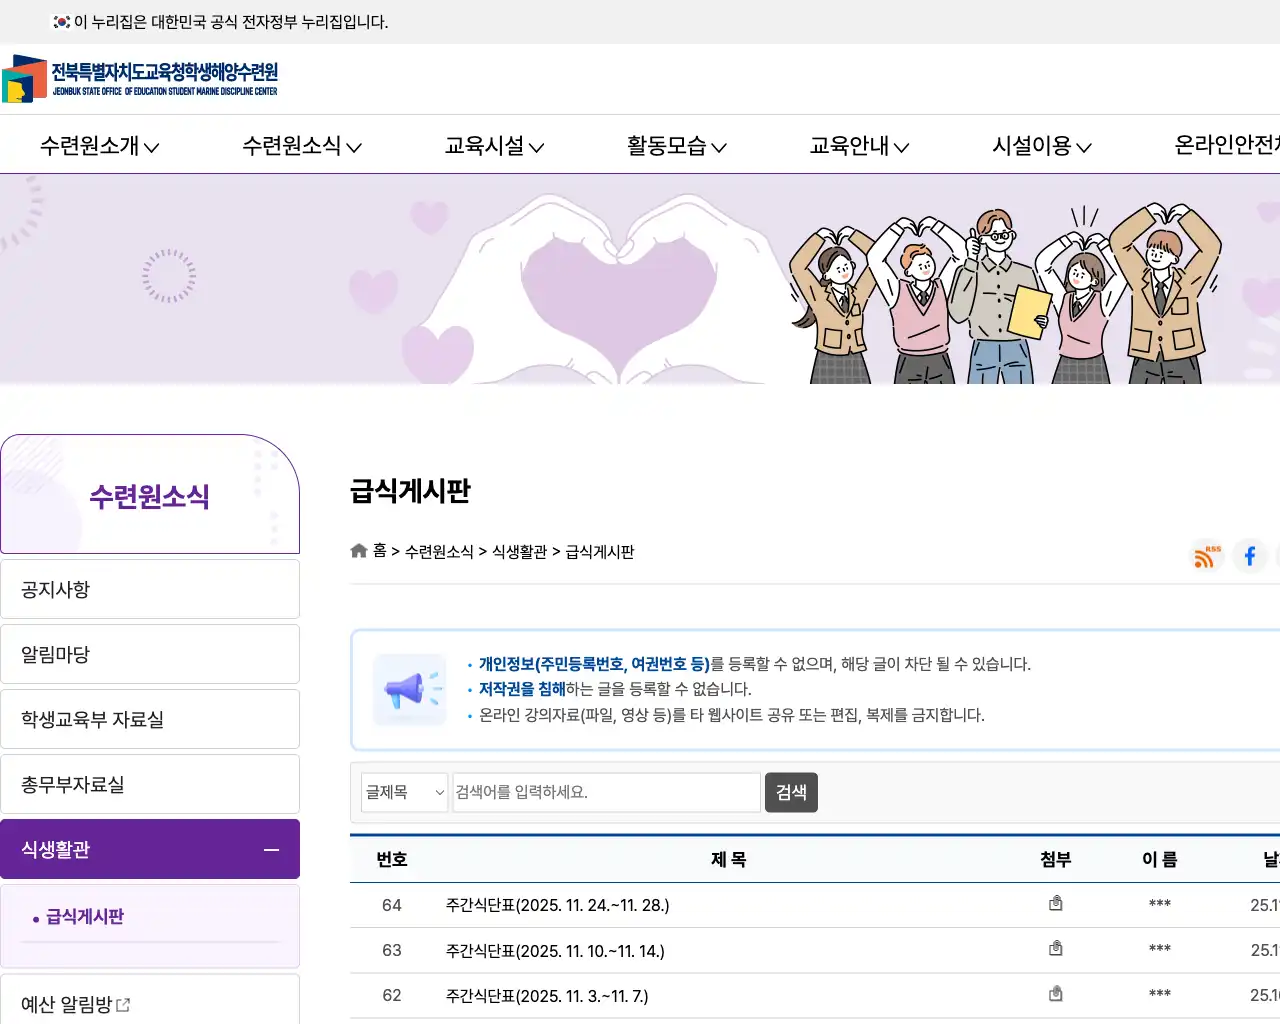Open attachment icon for post 63

tap(1055, 949)
